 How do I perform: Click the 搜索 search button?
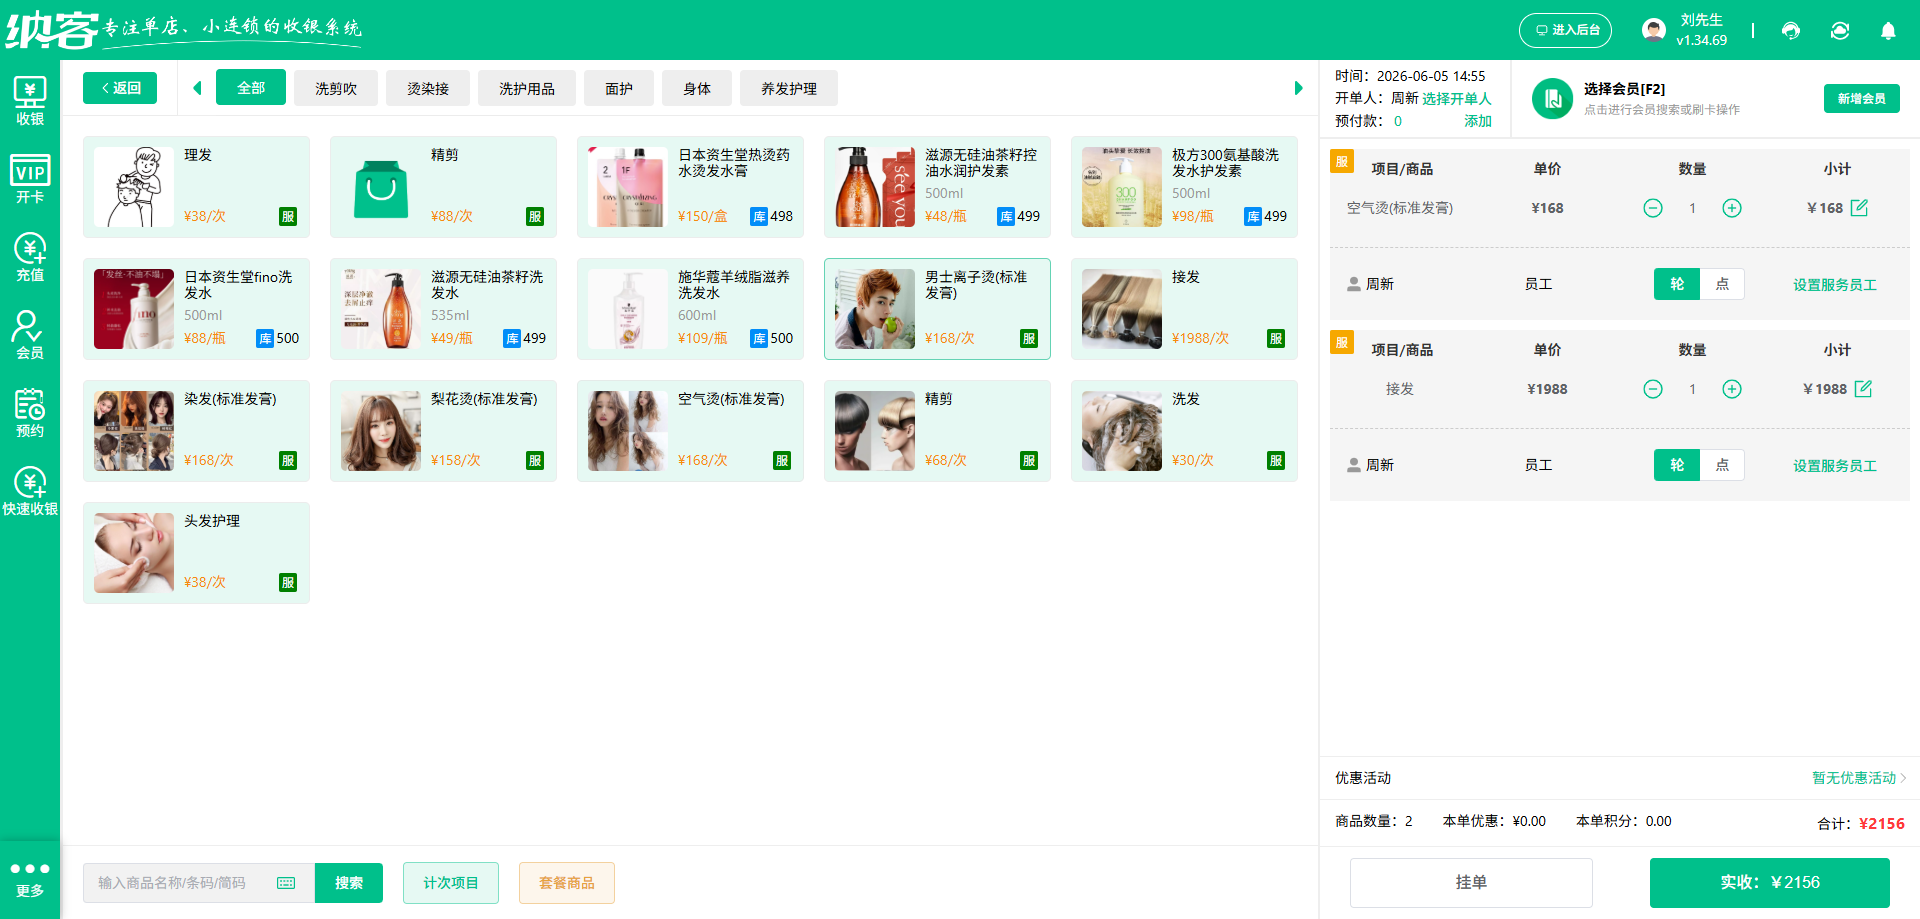349,883
